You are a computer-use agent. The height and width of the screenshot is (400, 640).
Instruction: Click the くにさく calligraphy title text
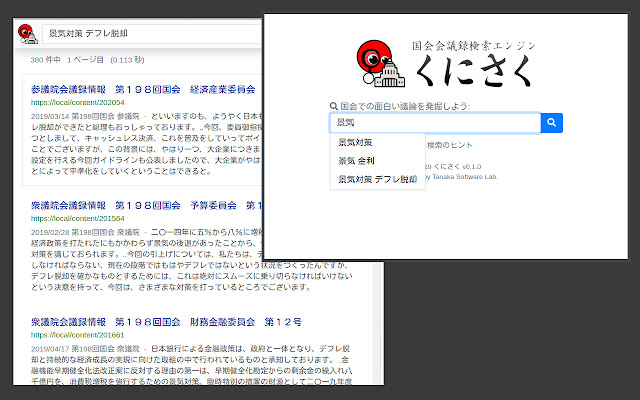[x=473, y=71]
